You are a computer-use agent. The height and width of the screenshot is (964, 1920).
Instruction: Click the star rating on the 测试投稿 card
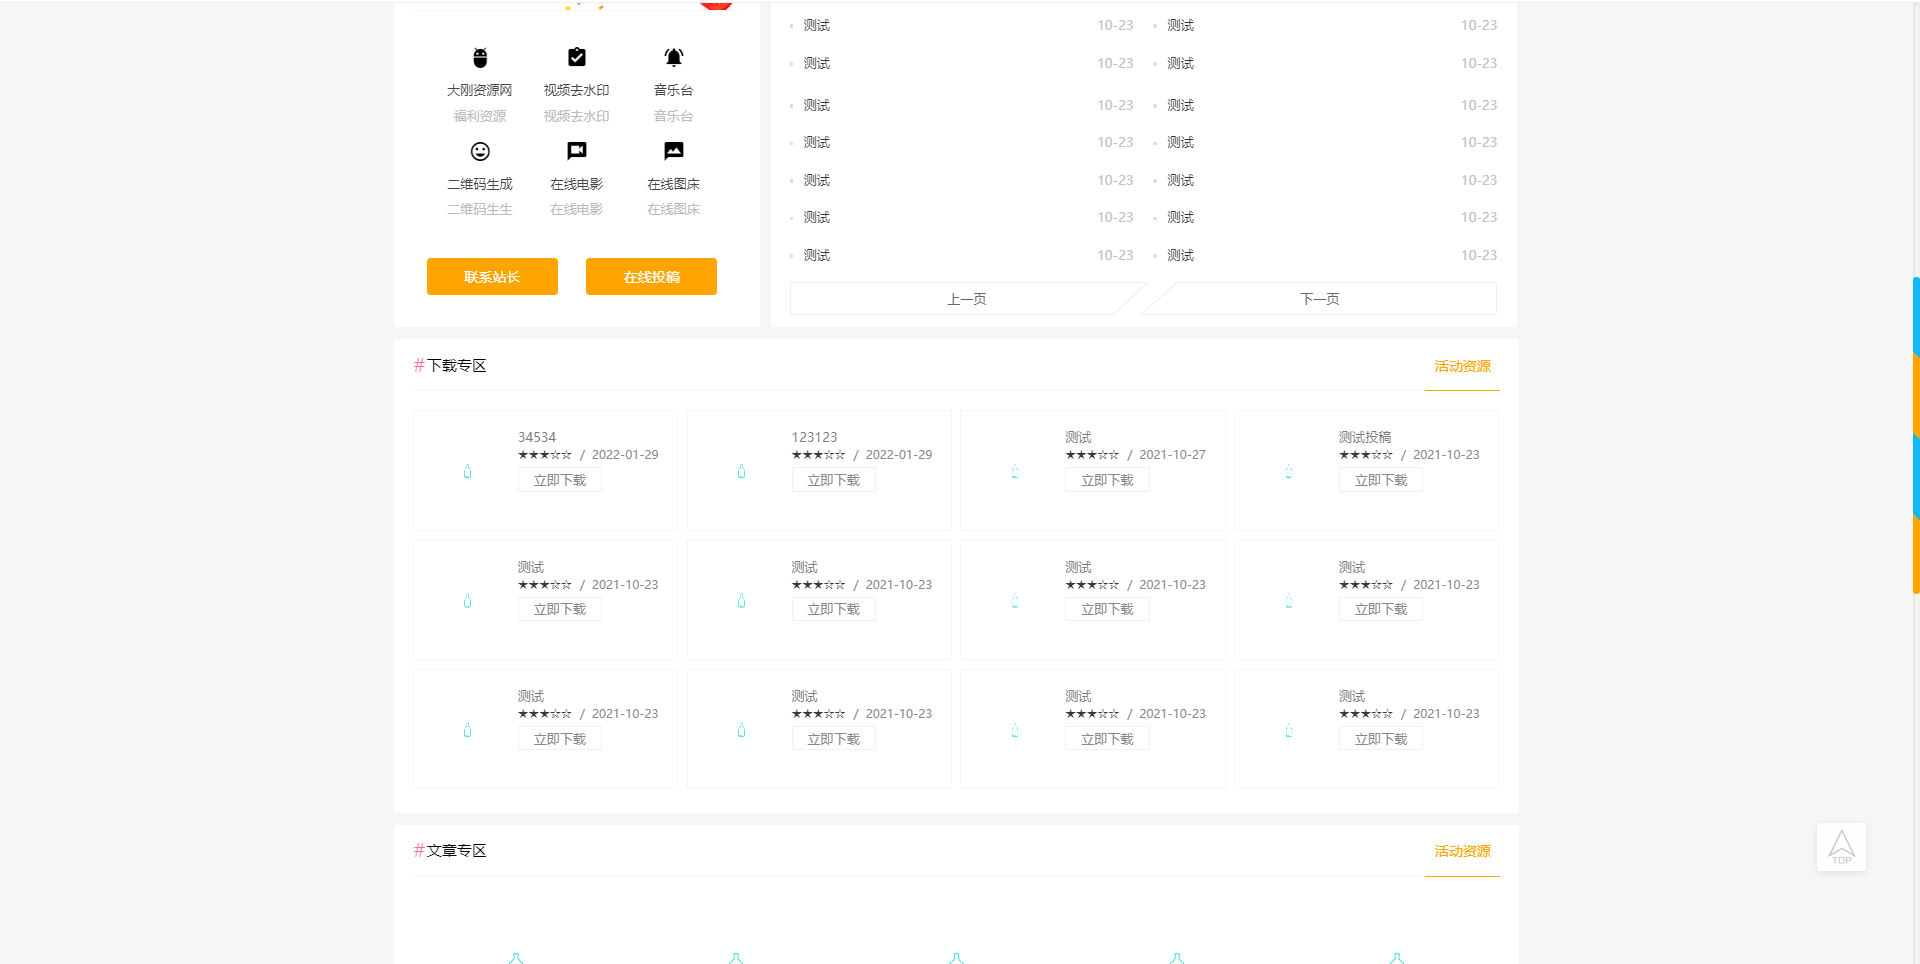[1366, 455]
